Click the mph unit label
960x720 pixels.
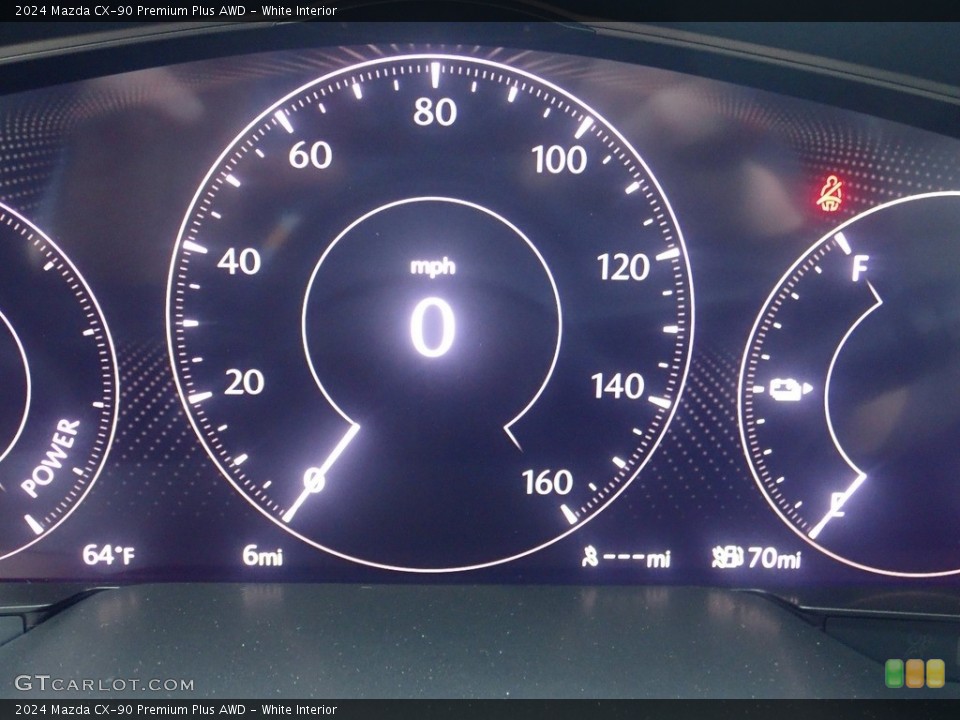tap(433, 267)
